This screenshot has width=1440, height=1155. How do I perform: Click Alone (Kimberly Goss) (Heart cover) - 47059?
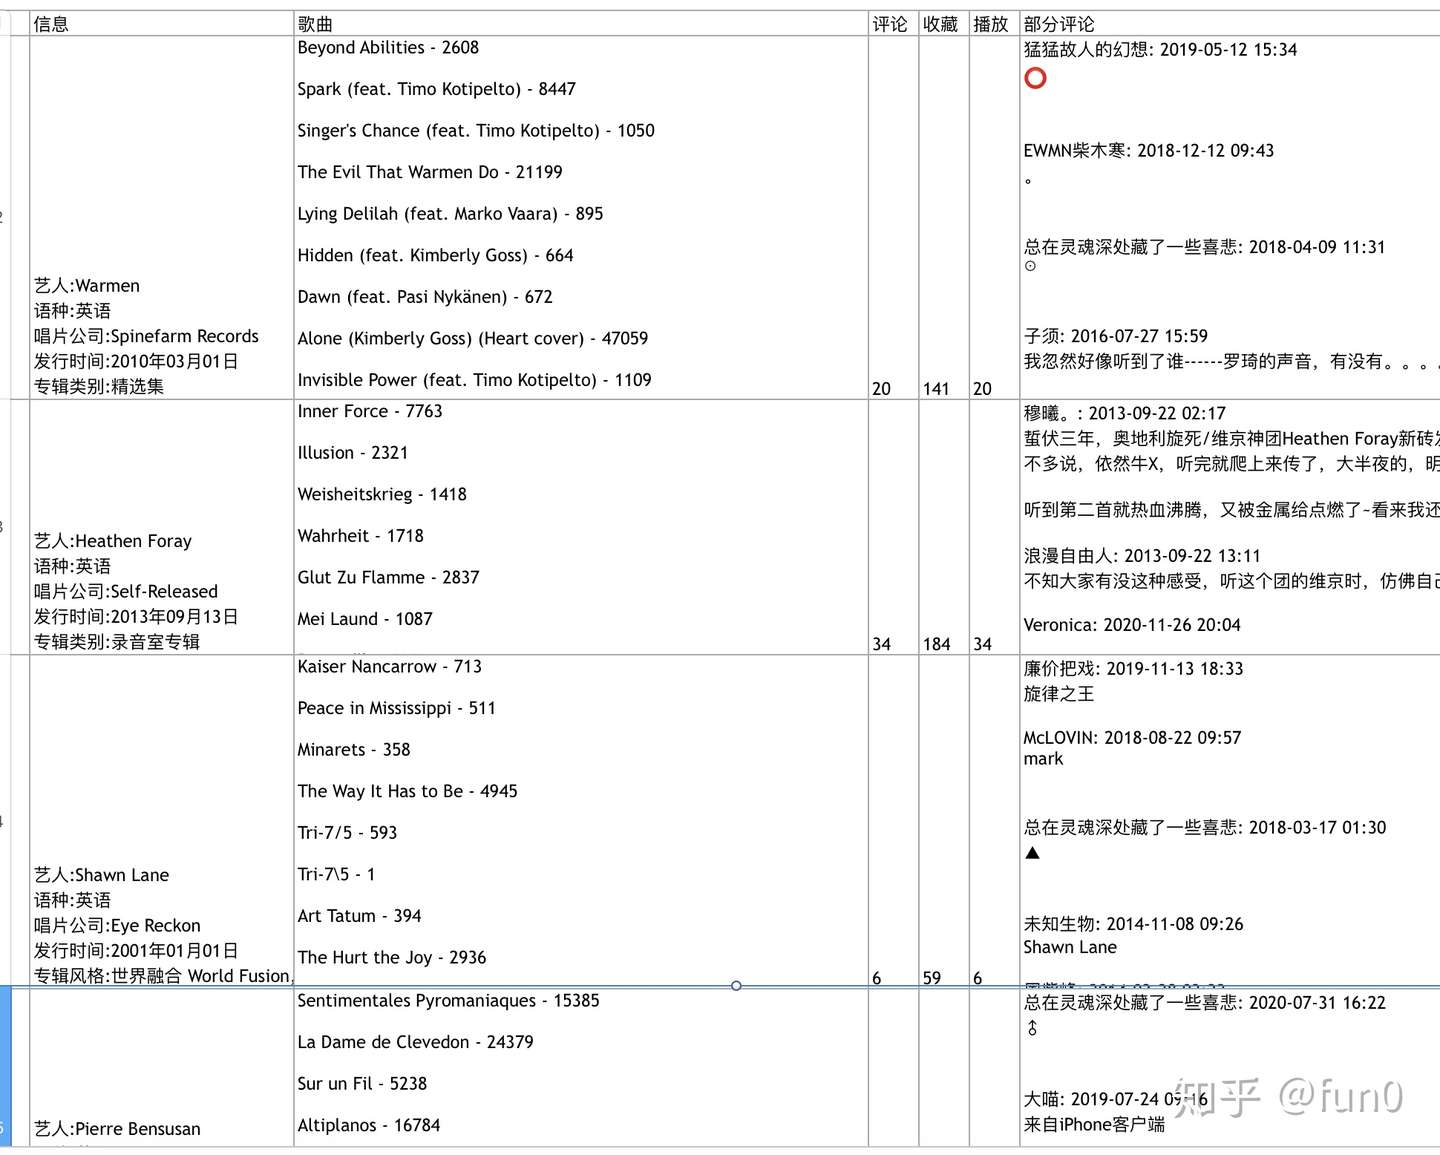pyautogui.click(x=473, y=338)
